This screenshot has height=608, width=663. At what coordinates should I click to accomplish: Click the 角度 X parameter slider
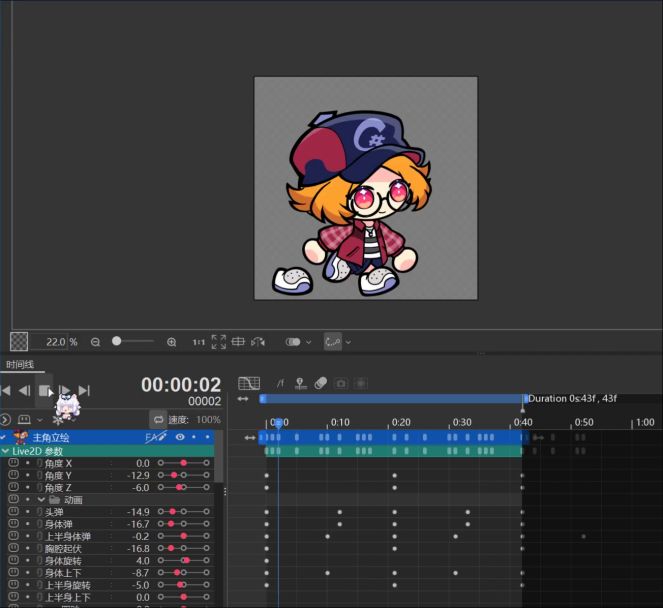tap(183, 463)
